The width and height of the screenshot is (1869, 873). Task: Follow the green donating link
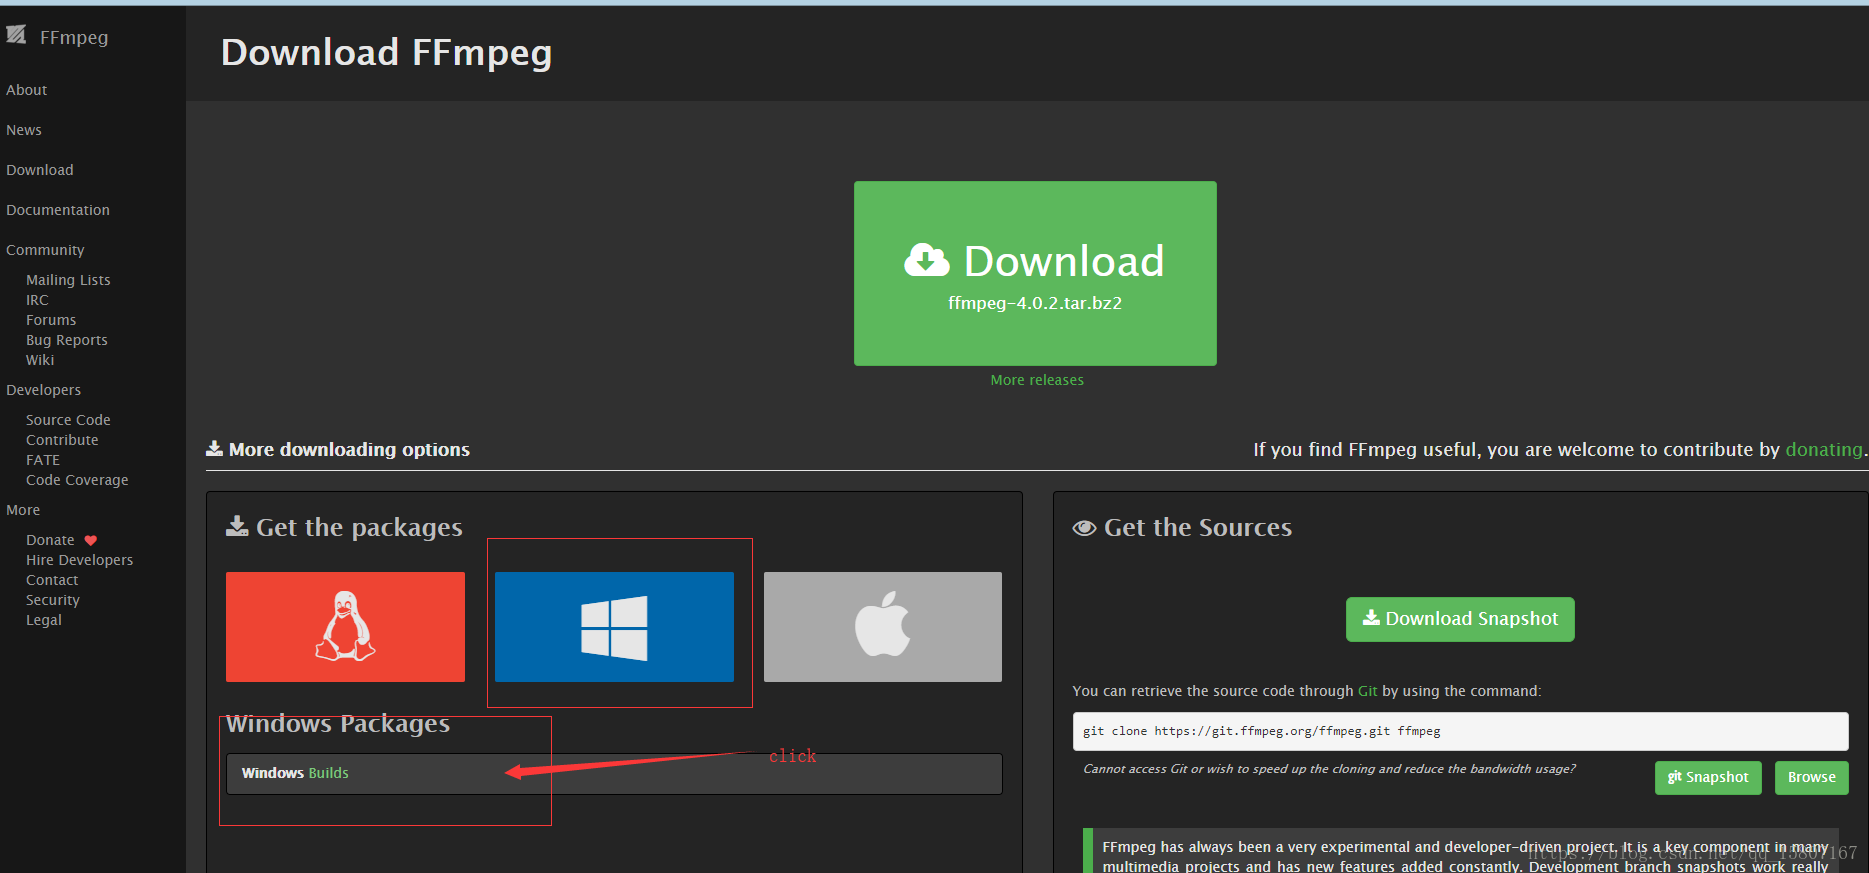(x=1824, y=450)
